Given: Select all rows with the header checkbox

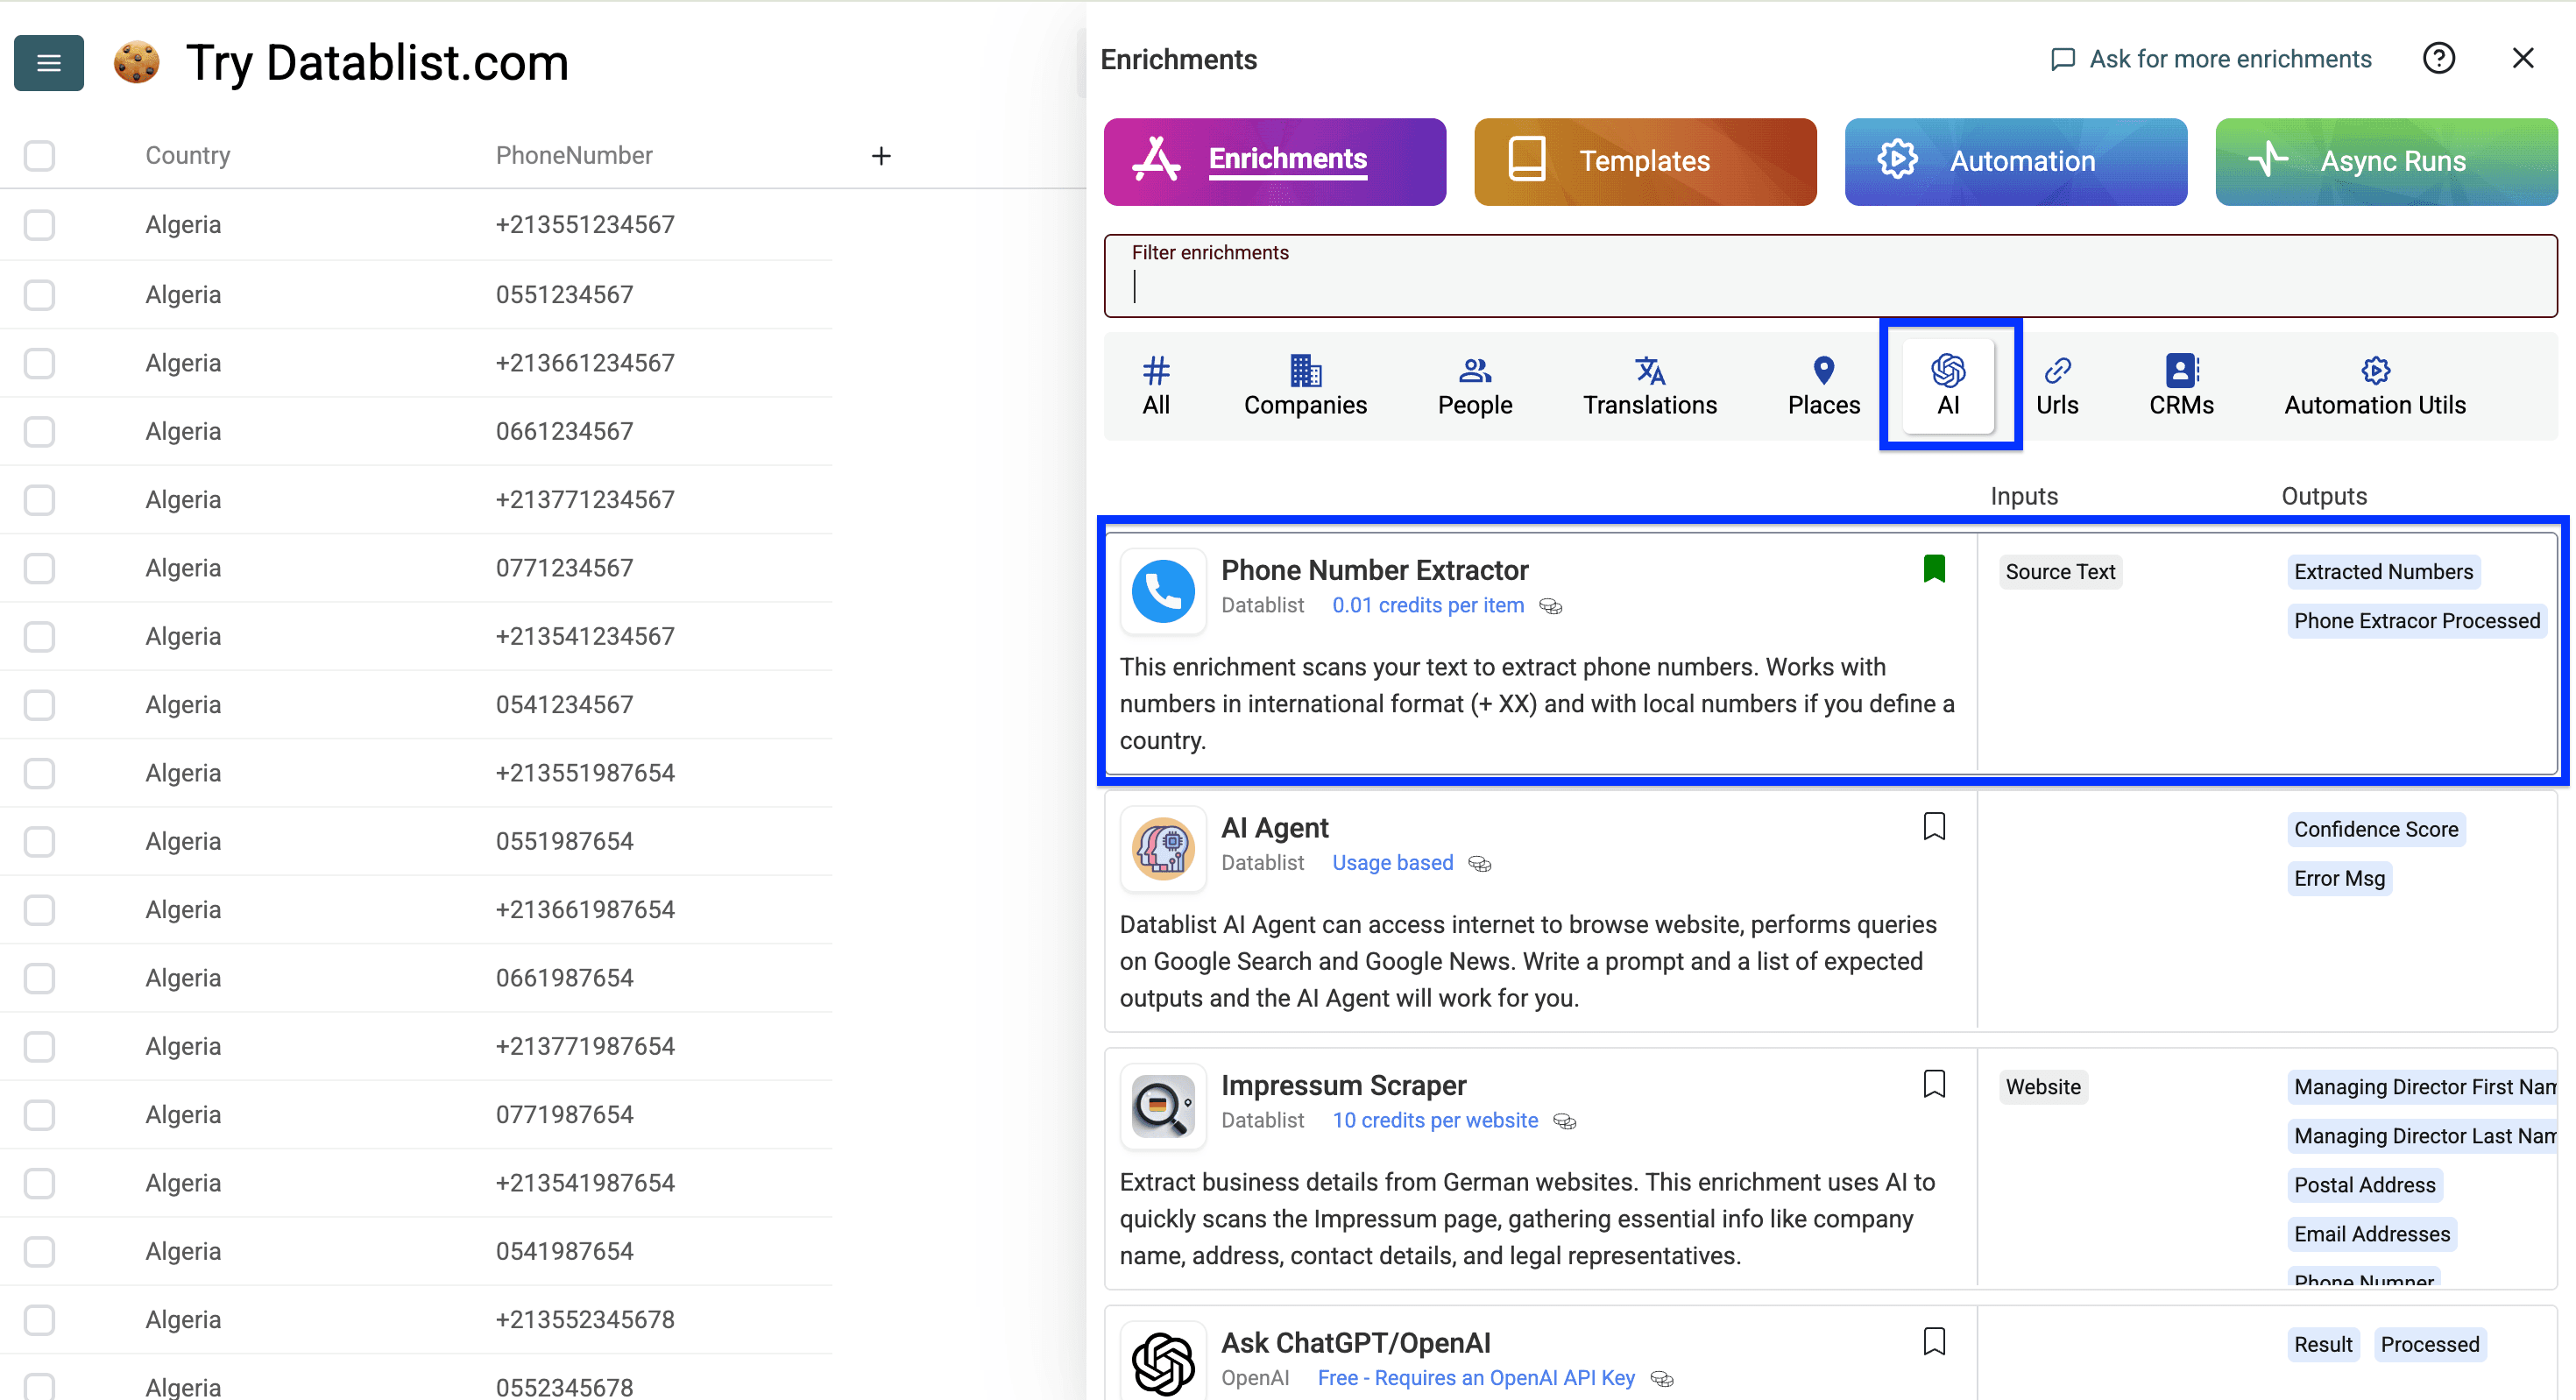Looking at the screenshot, I should (x=39, y=156).
